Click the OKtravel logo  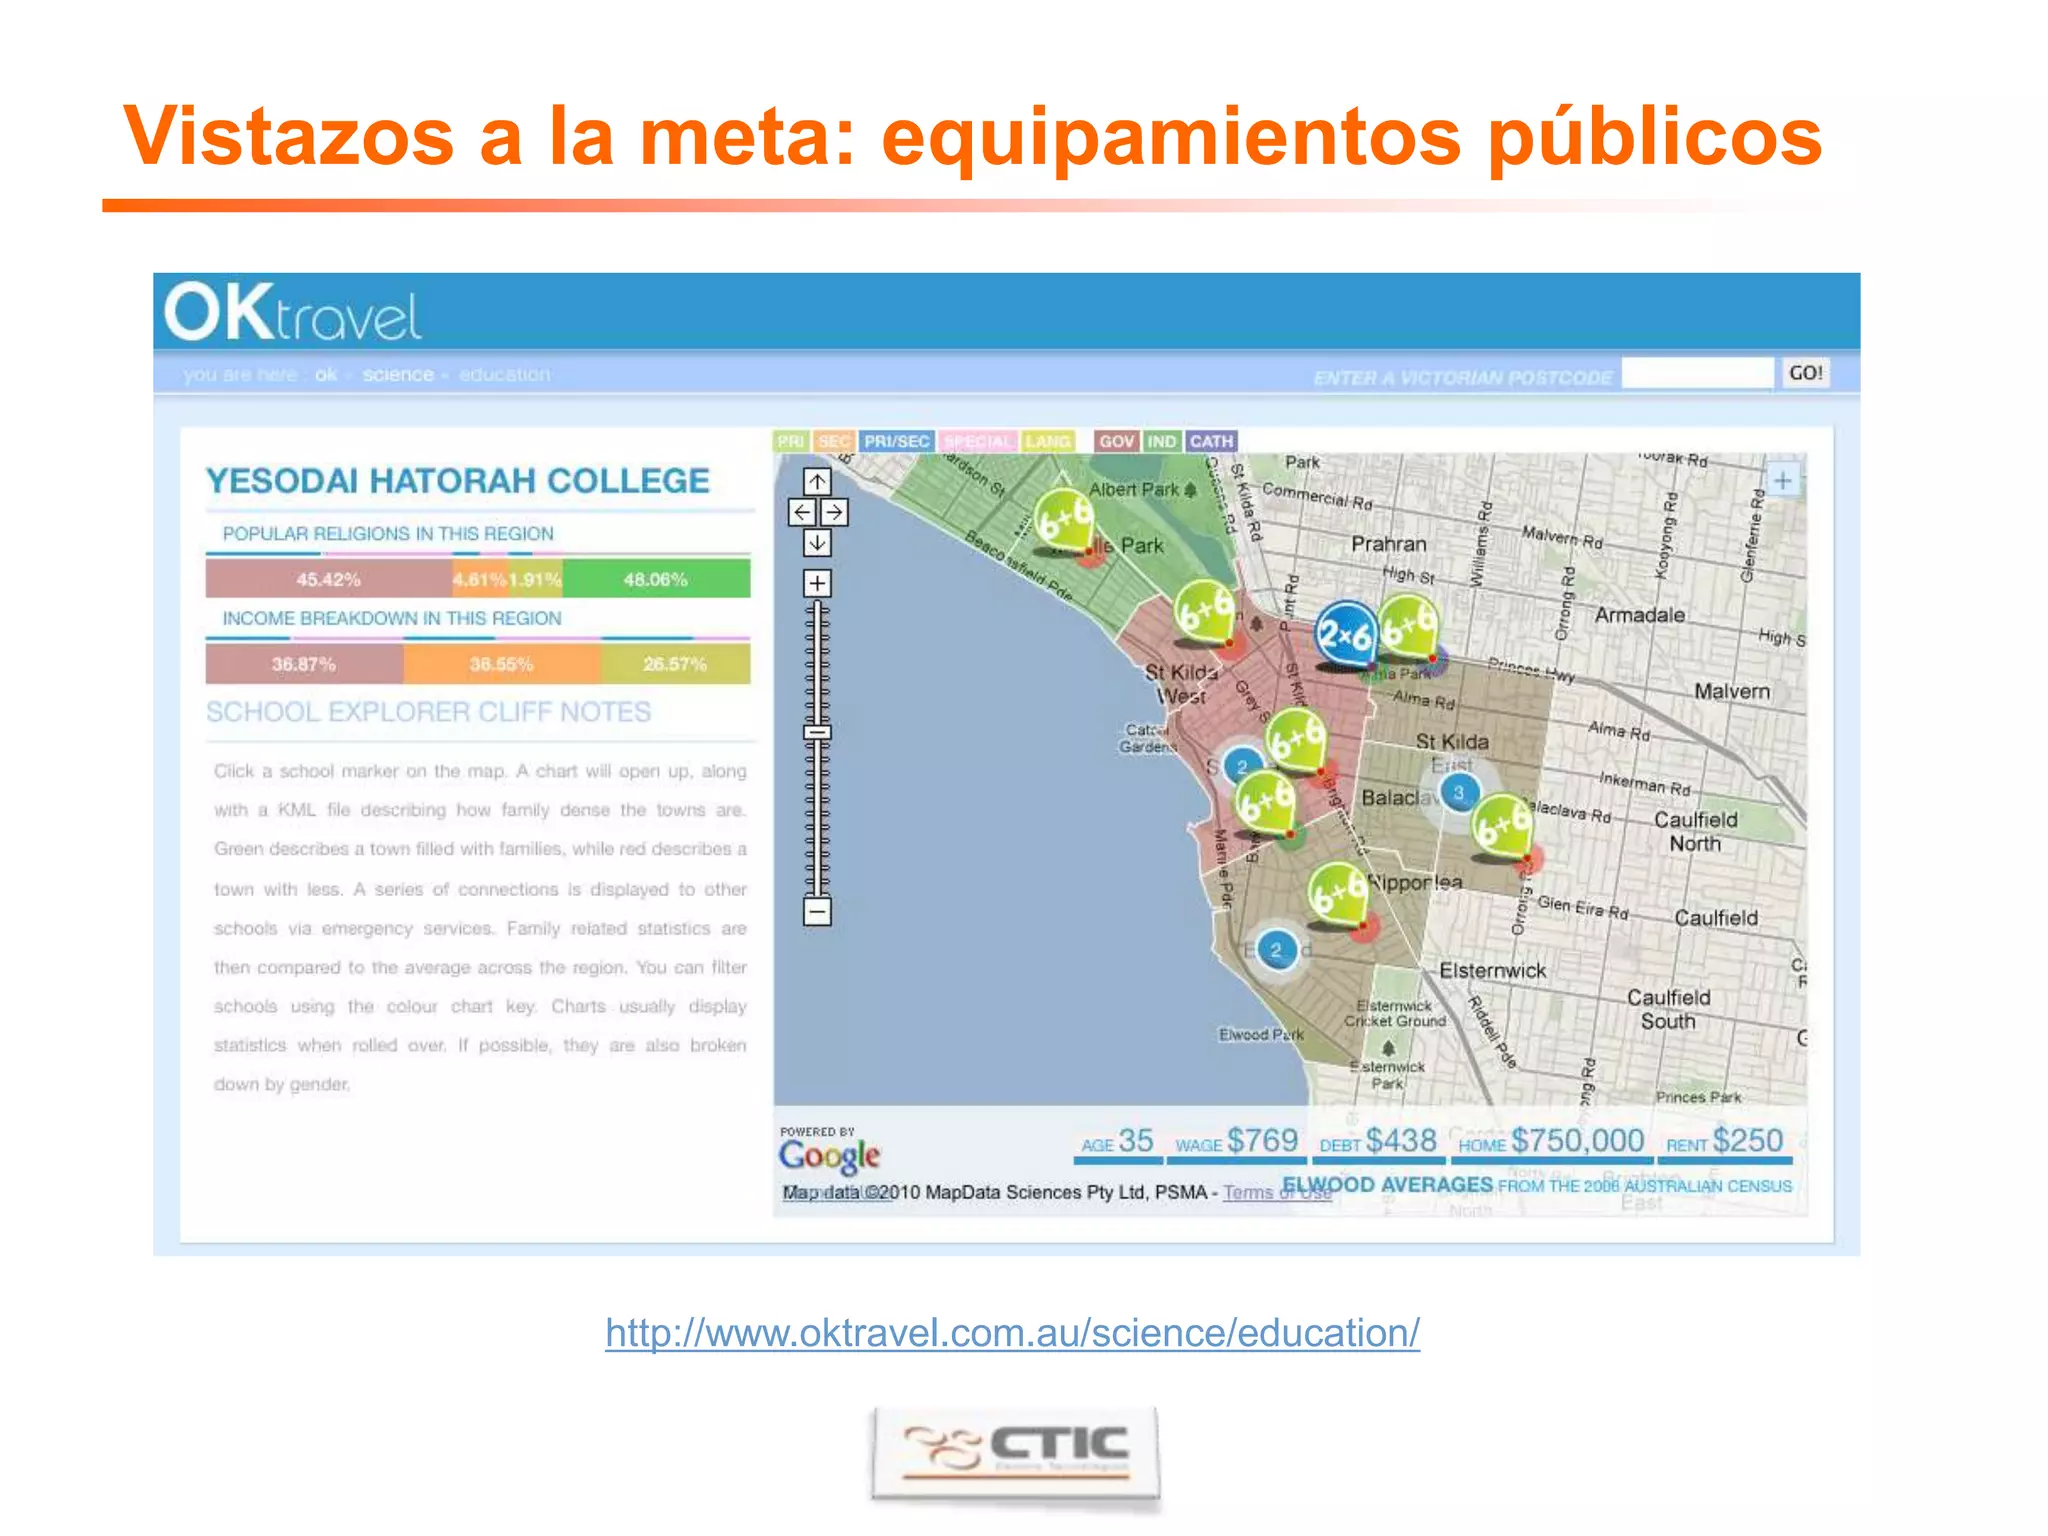click(292, 312)
